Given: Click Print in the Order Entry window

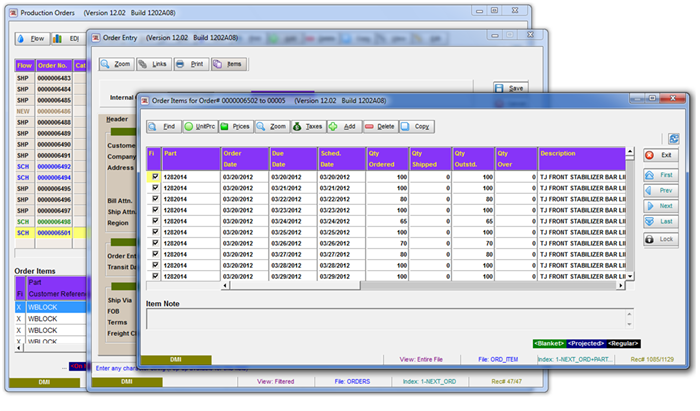Looking at the screenshot, I should [x=192, y=64].
